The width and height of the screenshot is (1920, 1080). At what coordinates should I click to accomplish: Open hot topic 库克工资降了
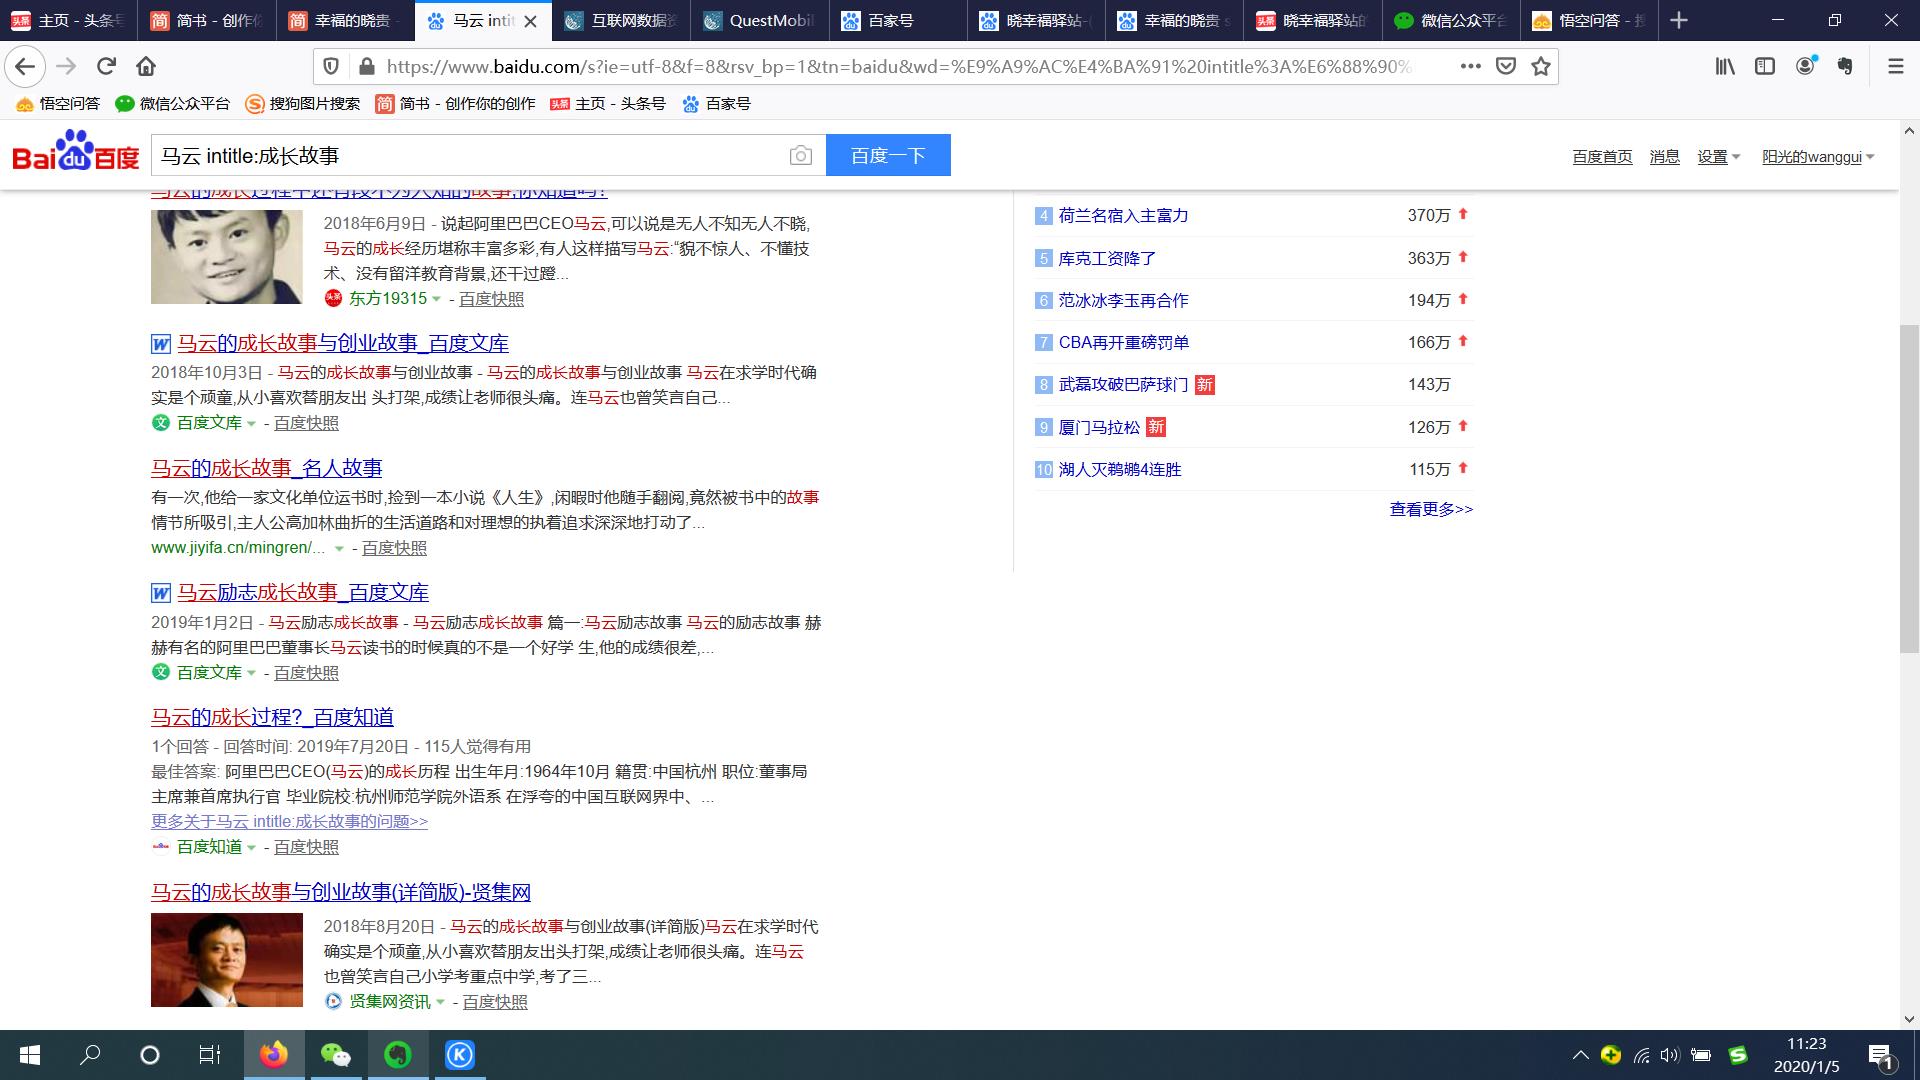(1107, 258)
